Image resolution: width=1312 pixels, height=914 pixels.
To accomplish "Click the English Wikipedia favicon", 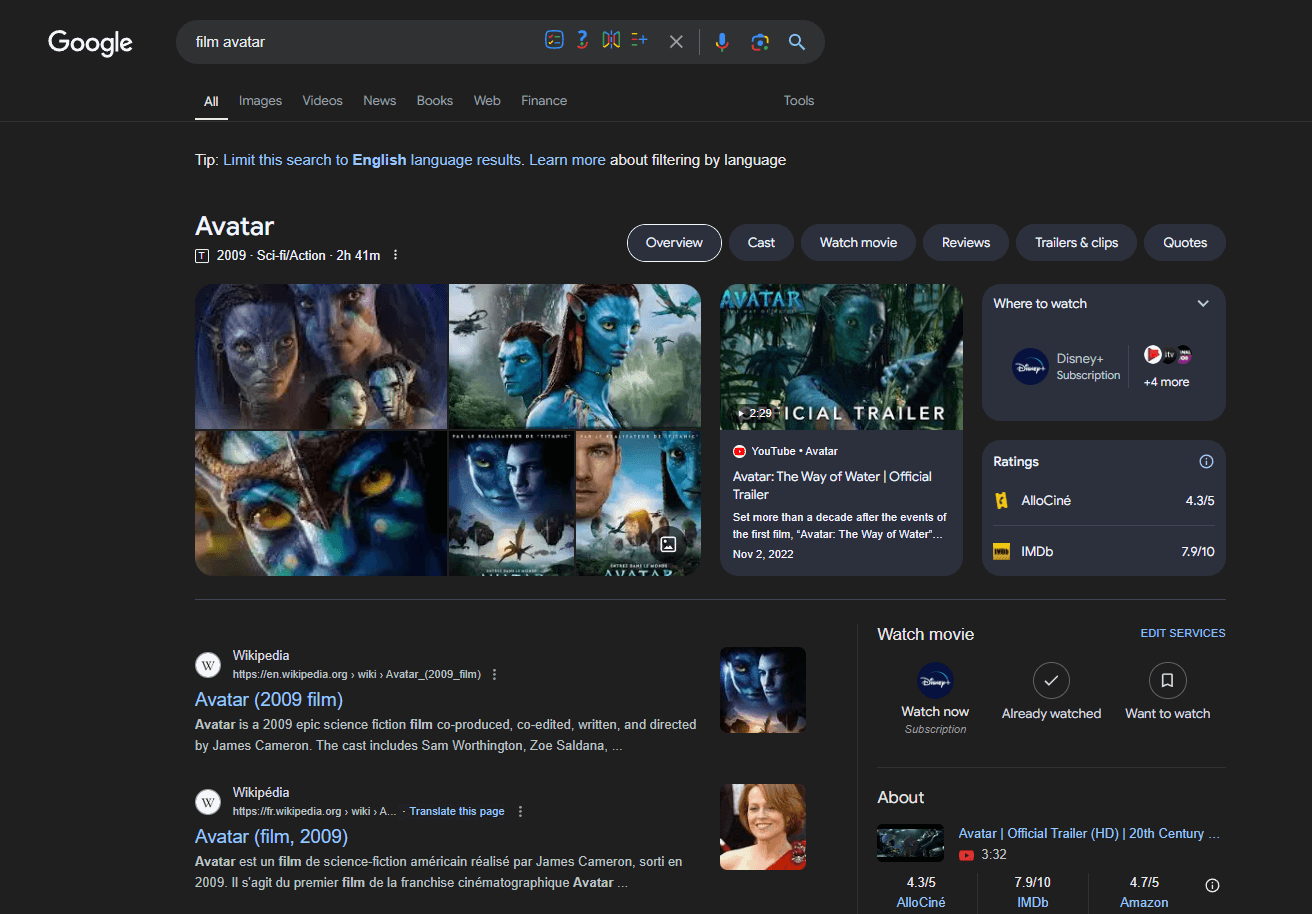I will pyautogui.click(x=208, y=665).
